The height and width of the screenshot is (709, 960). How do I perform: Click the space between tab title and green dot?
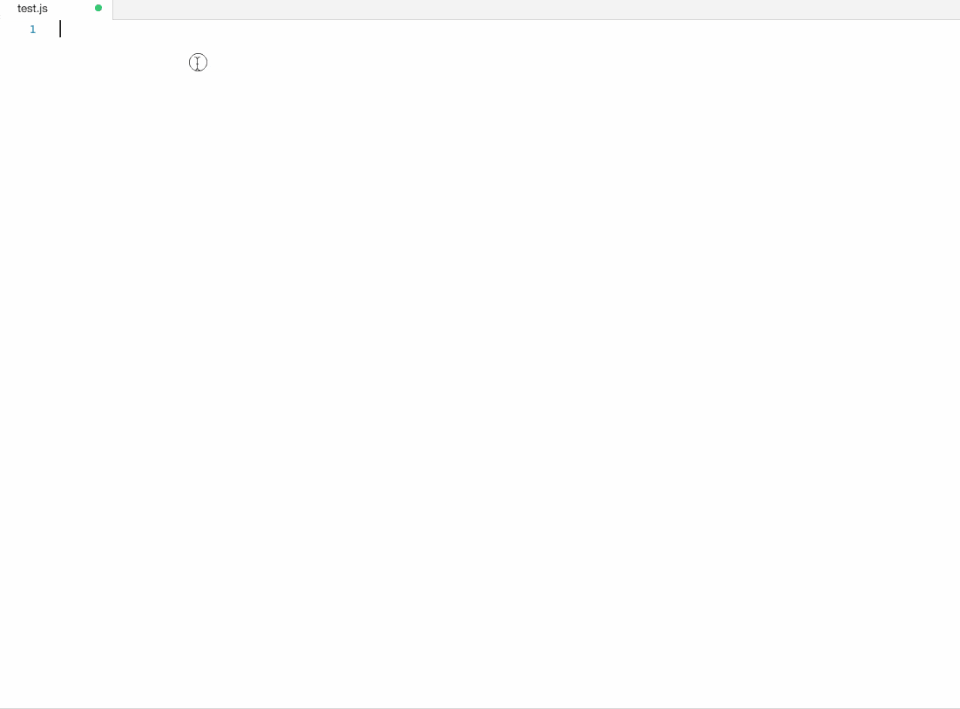(71, 9)
